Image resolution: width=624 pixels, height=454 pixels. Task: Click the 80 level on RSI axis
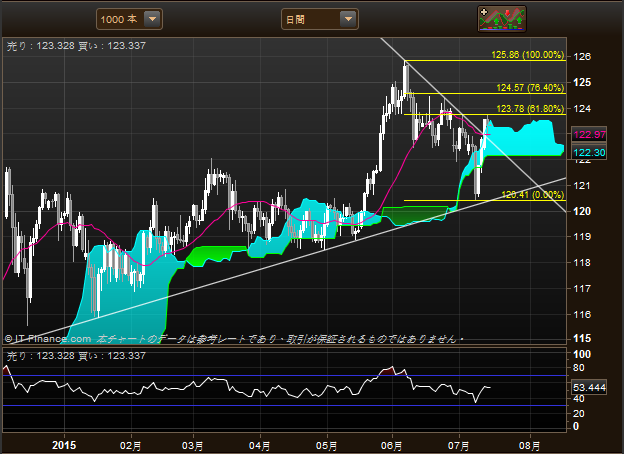pos(578,368)
